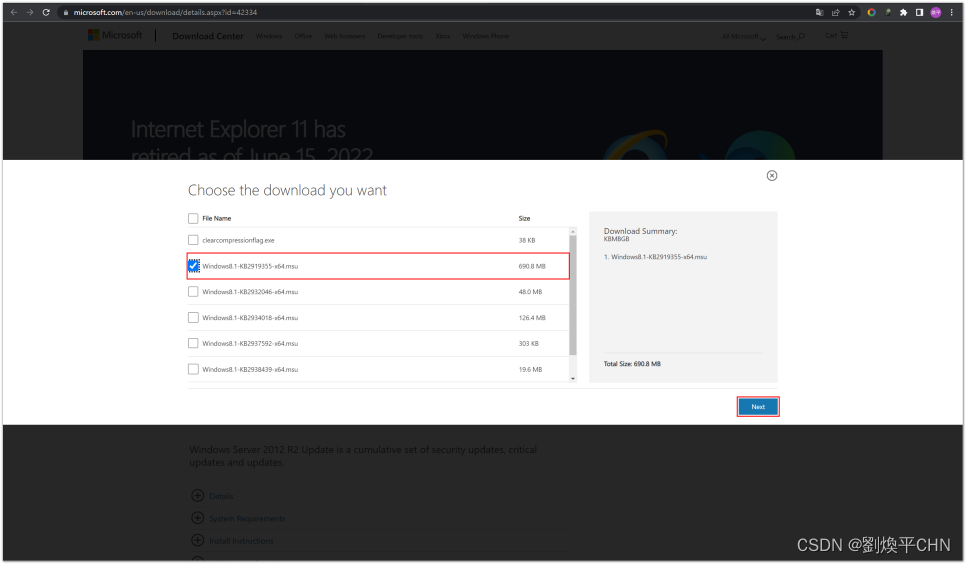Screen dimensions: 966x564
Task: Open the Developer tools menu item
Action: (400, 36)
